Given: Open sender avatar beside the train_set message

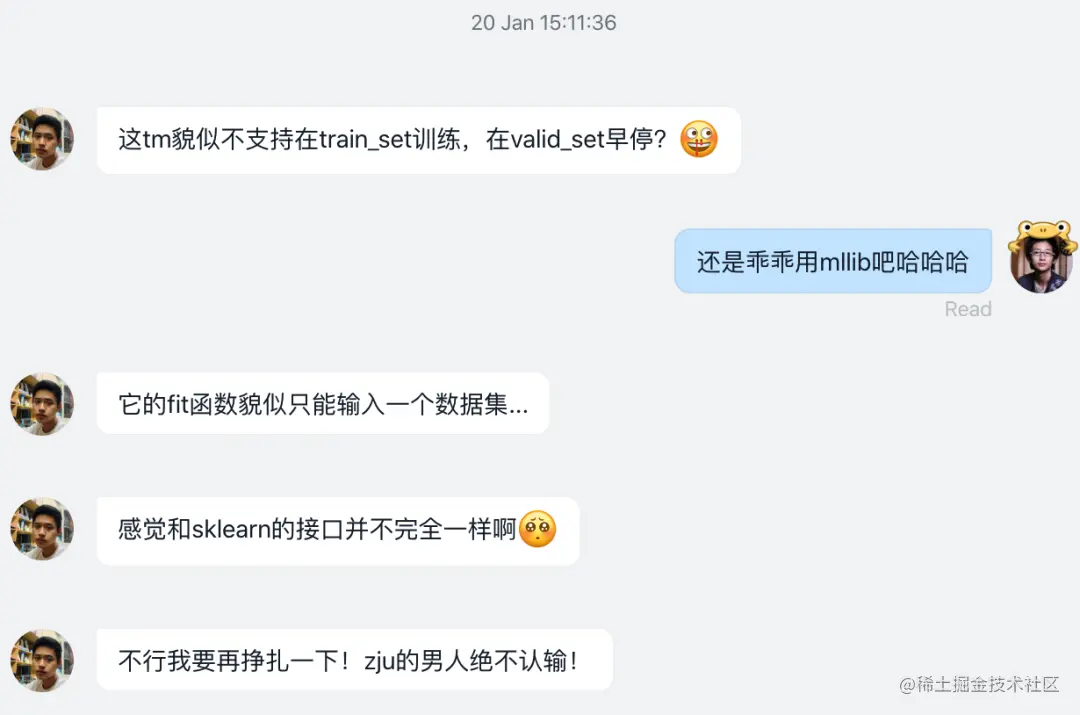Looking at the screenshot, I should [x=42, y=139].
